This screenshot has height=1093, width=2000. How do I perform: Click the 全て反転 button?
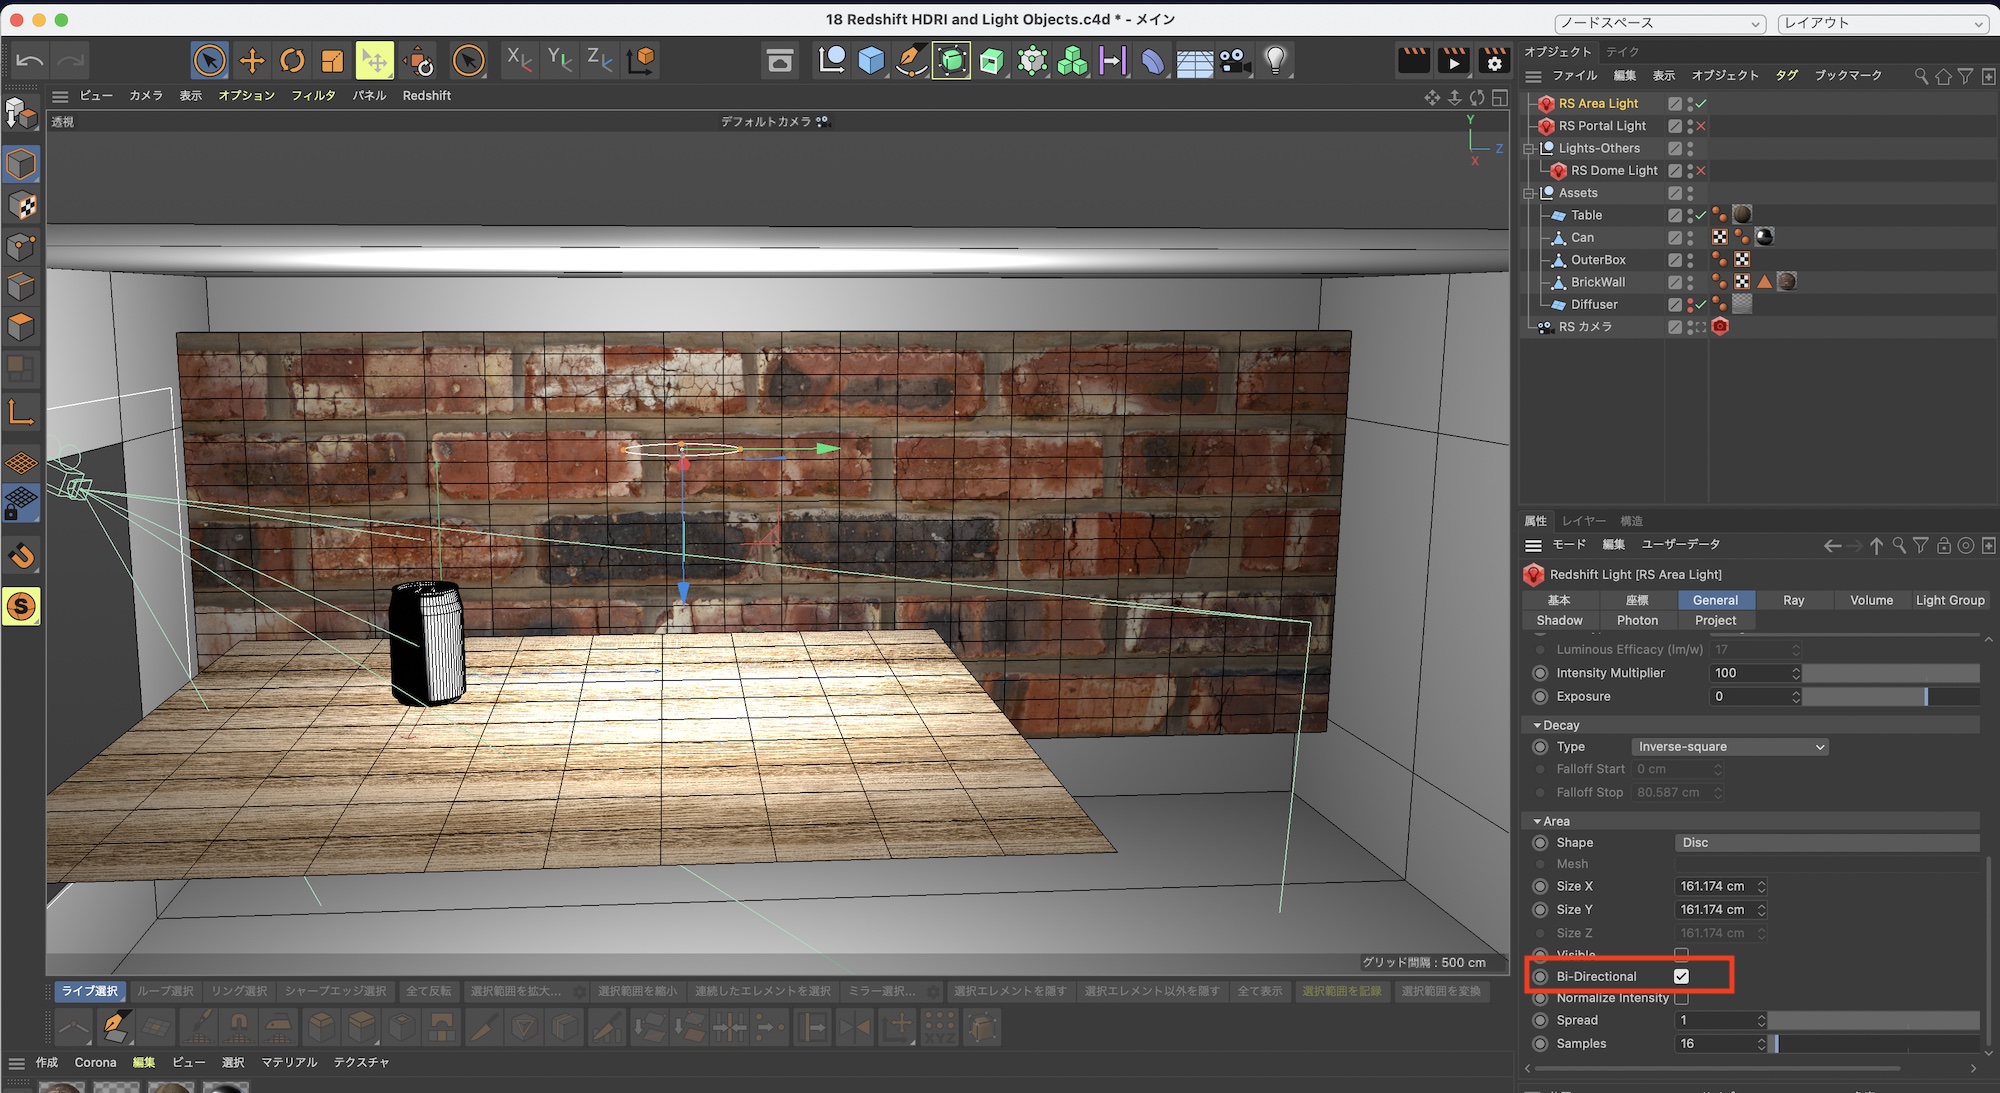point(428,991)
